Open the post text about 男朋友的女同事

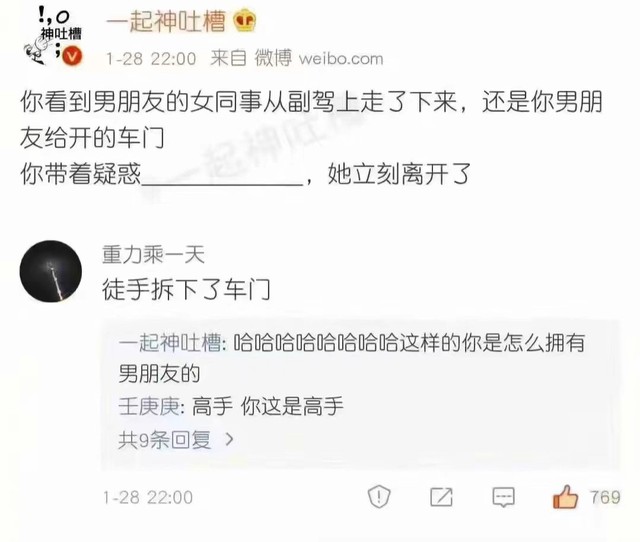click(311, 138)
